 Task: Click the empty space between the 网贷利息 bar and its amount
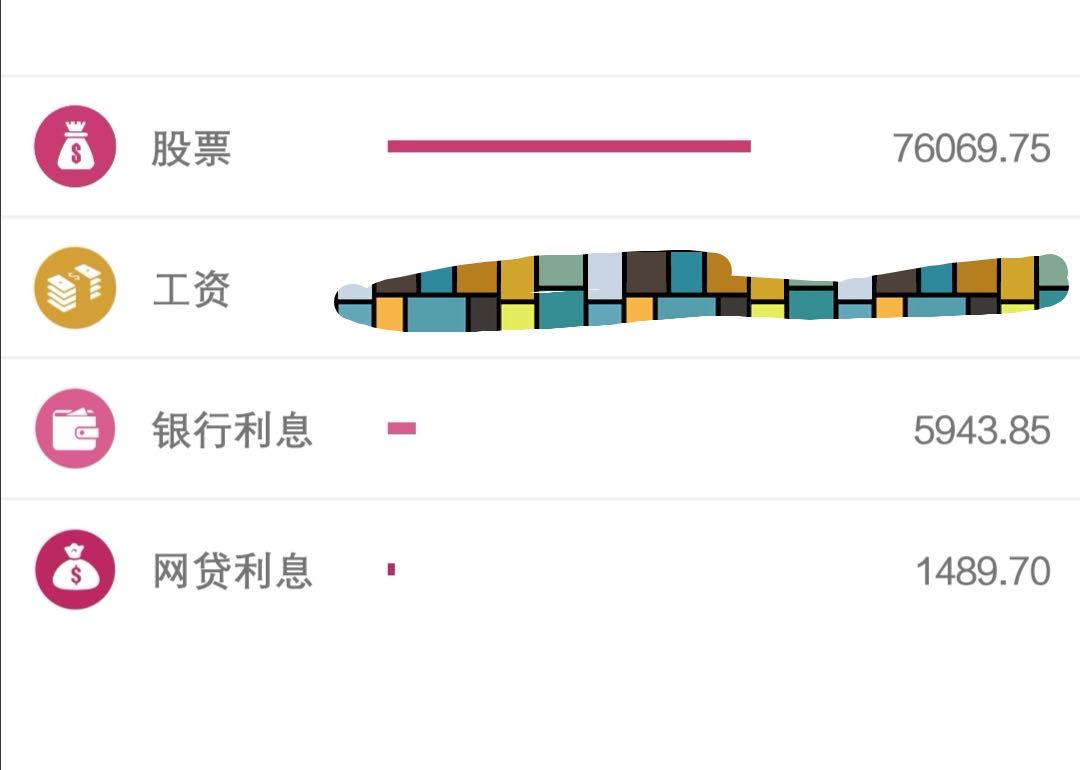[x=654, y=569]
